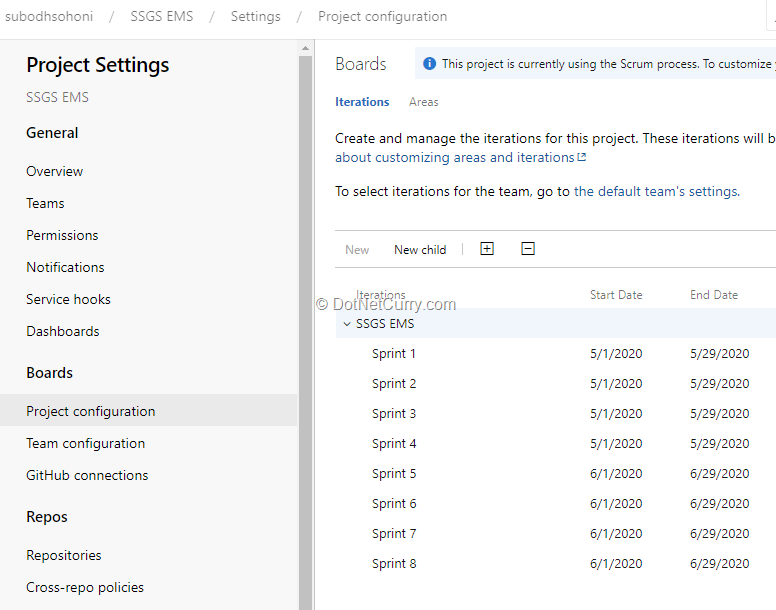This screenshot has height=610, width=776.
Task: Click the New button
Action: point(357,250)
